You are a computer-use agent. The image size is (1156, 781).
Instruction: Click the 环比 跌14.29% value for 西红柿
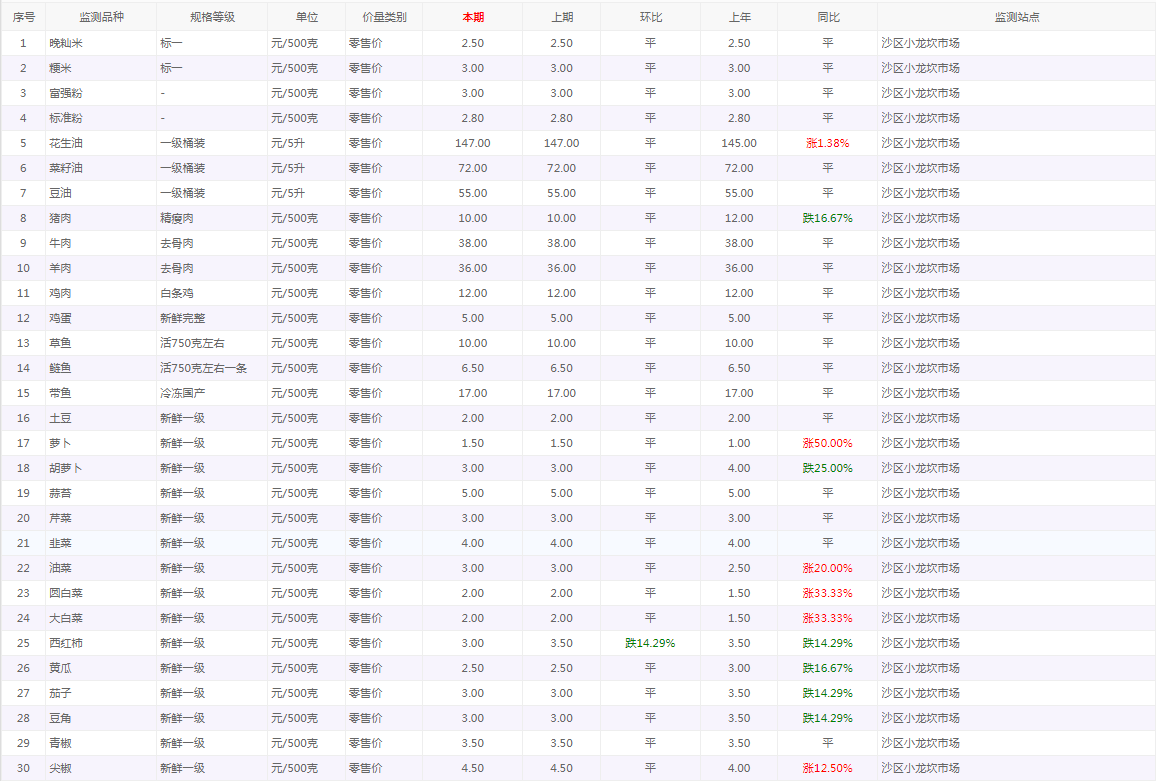[650, 644]
